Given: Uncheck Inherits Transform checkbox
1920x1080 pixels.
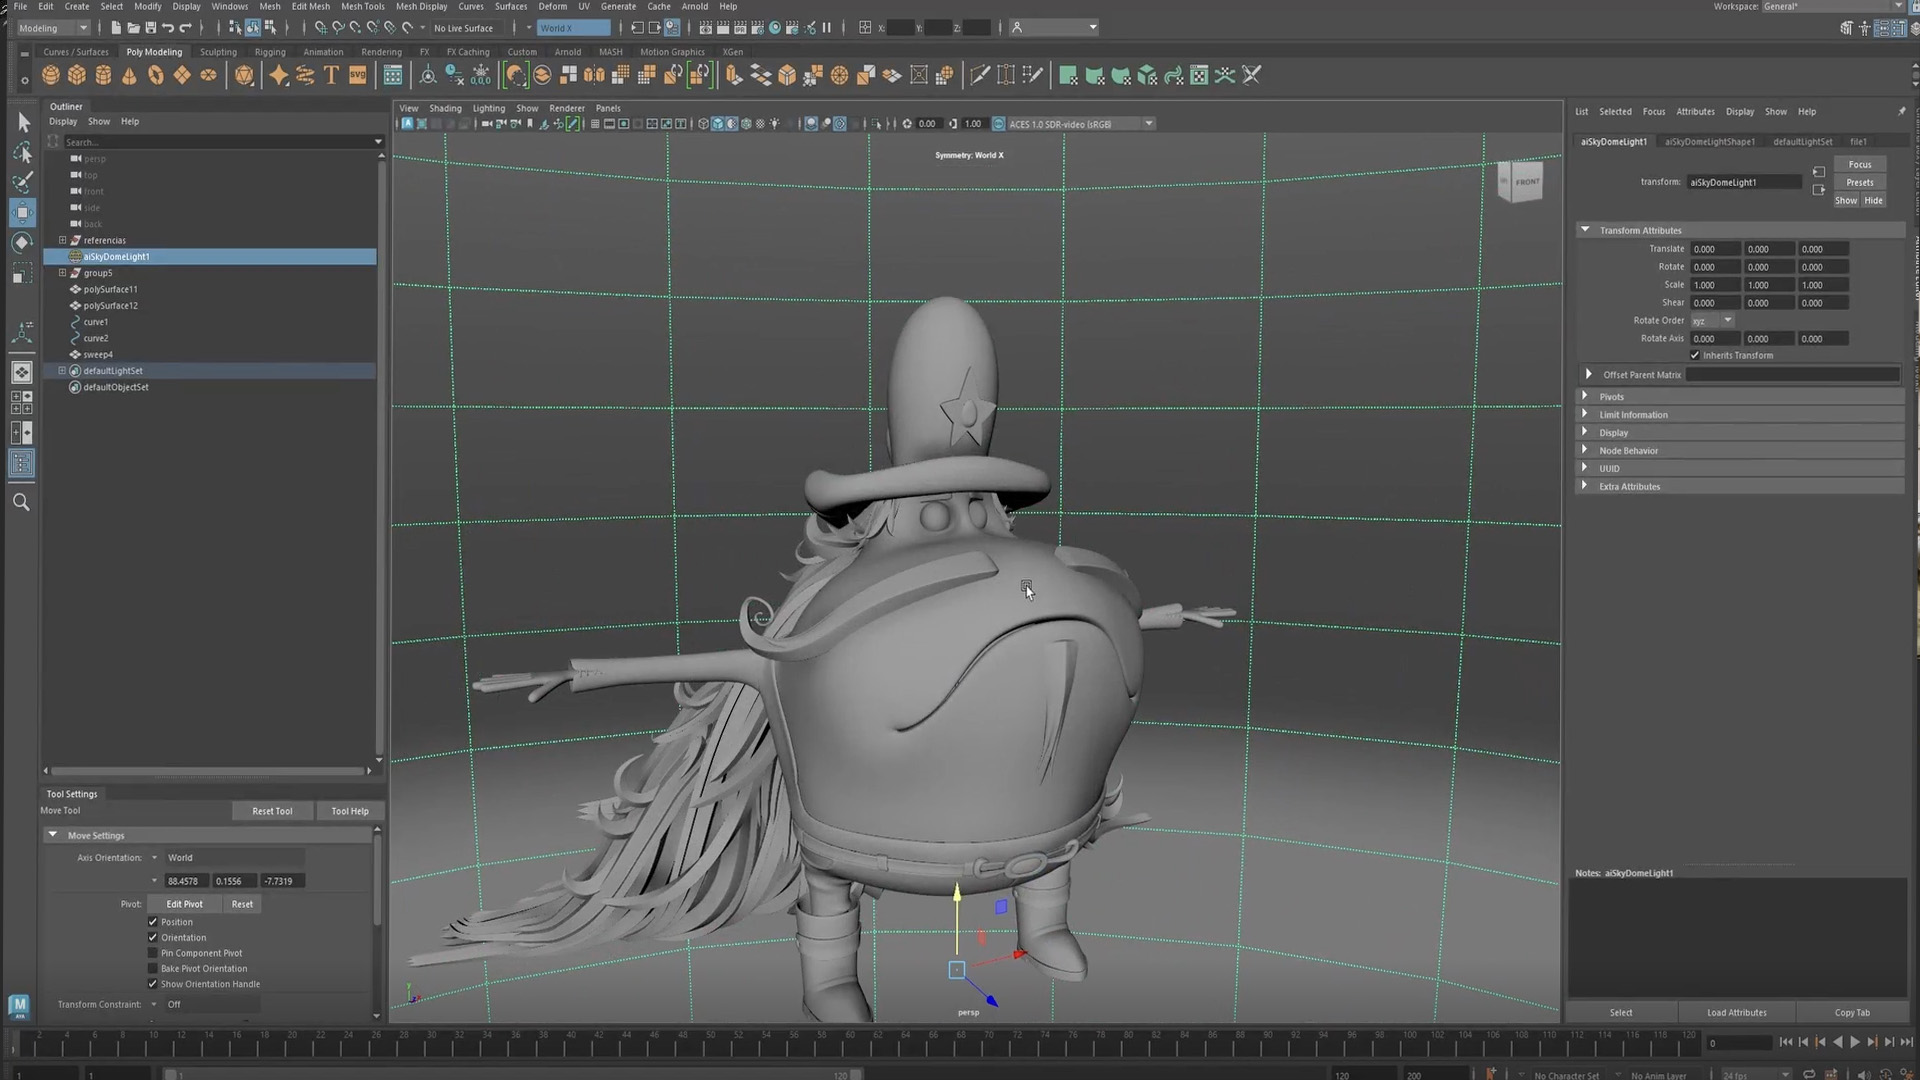Looking at the screenshot, I should tap(1695, 355).
